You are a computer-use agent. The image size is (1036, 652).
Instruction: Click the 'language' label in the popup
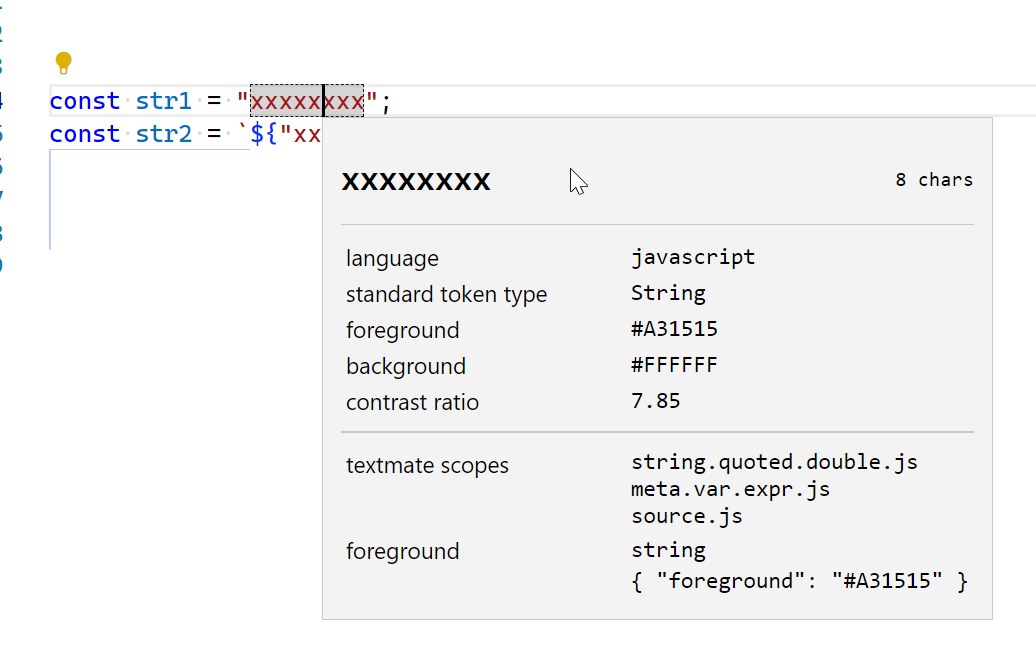point(392,258)
